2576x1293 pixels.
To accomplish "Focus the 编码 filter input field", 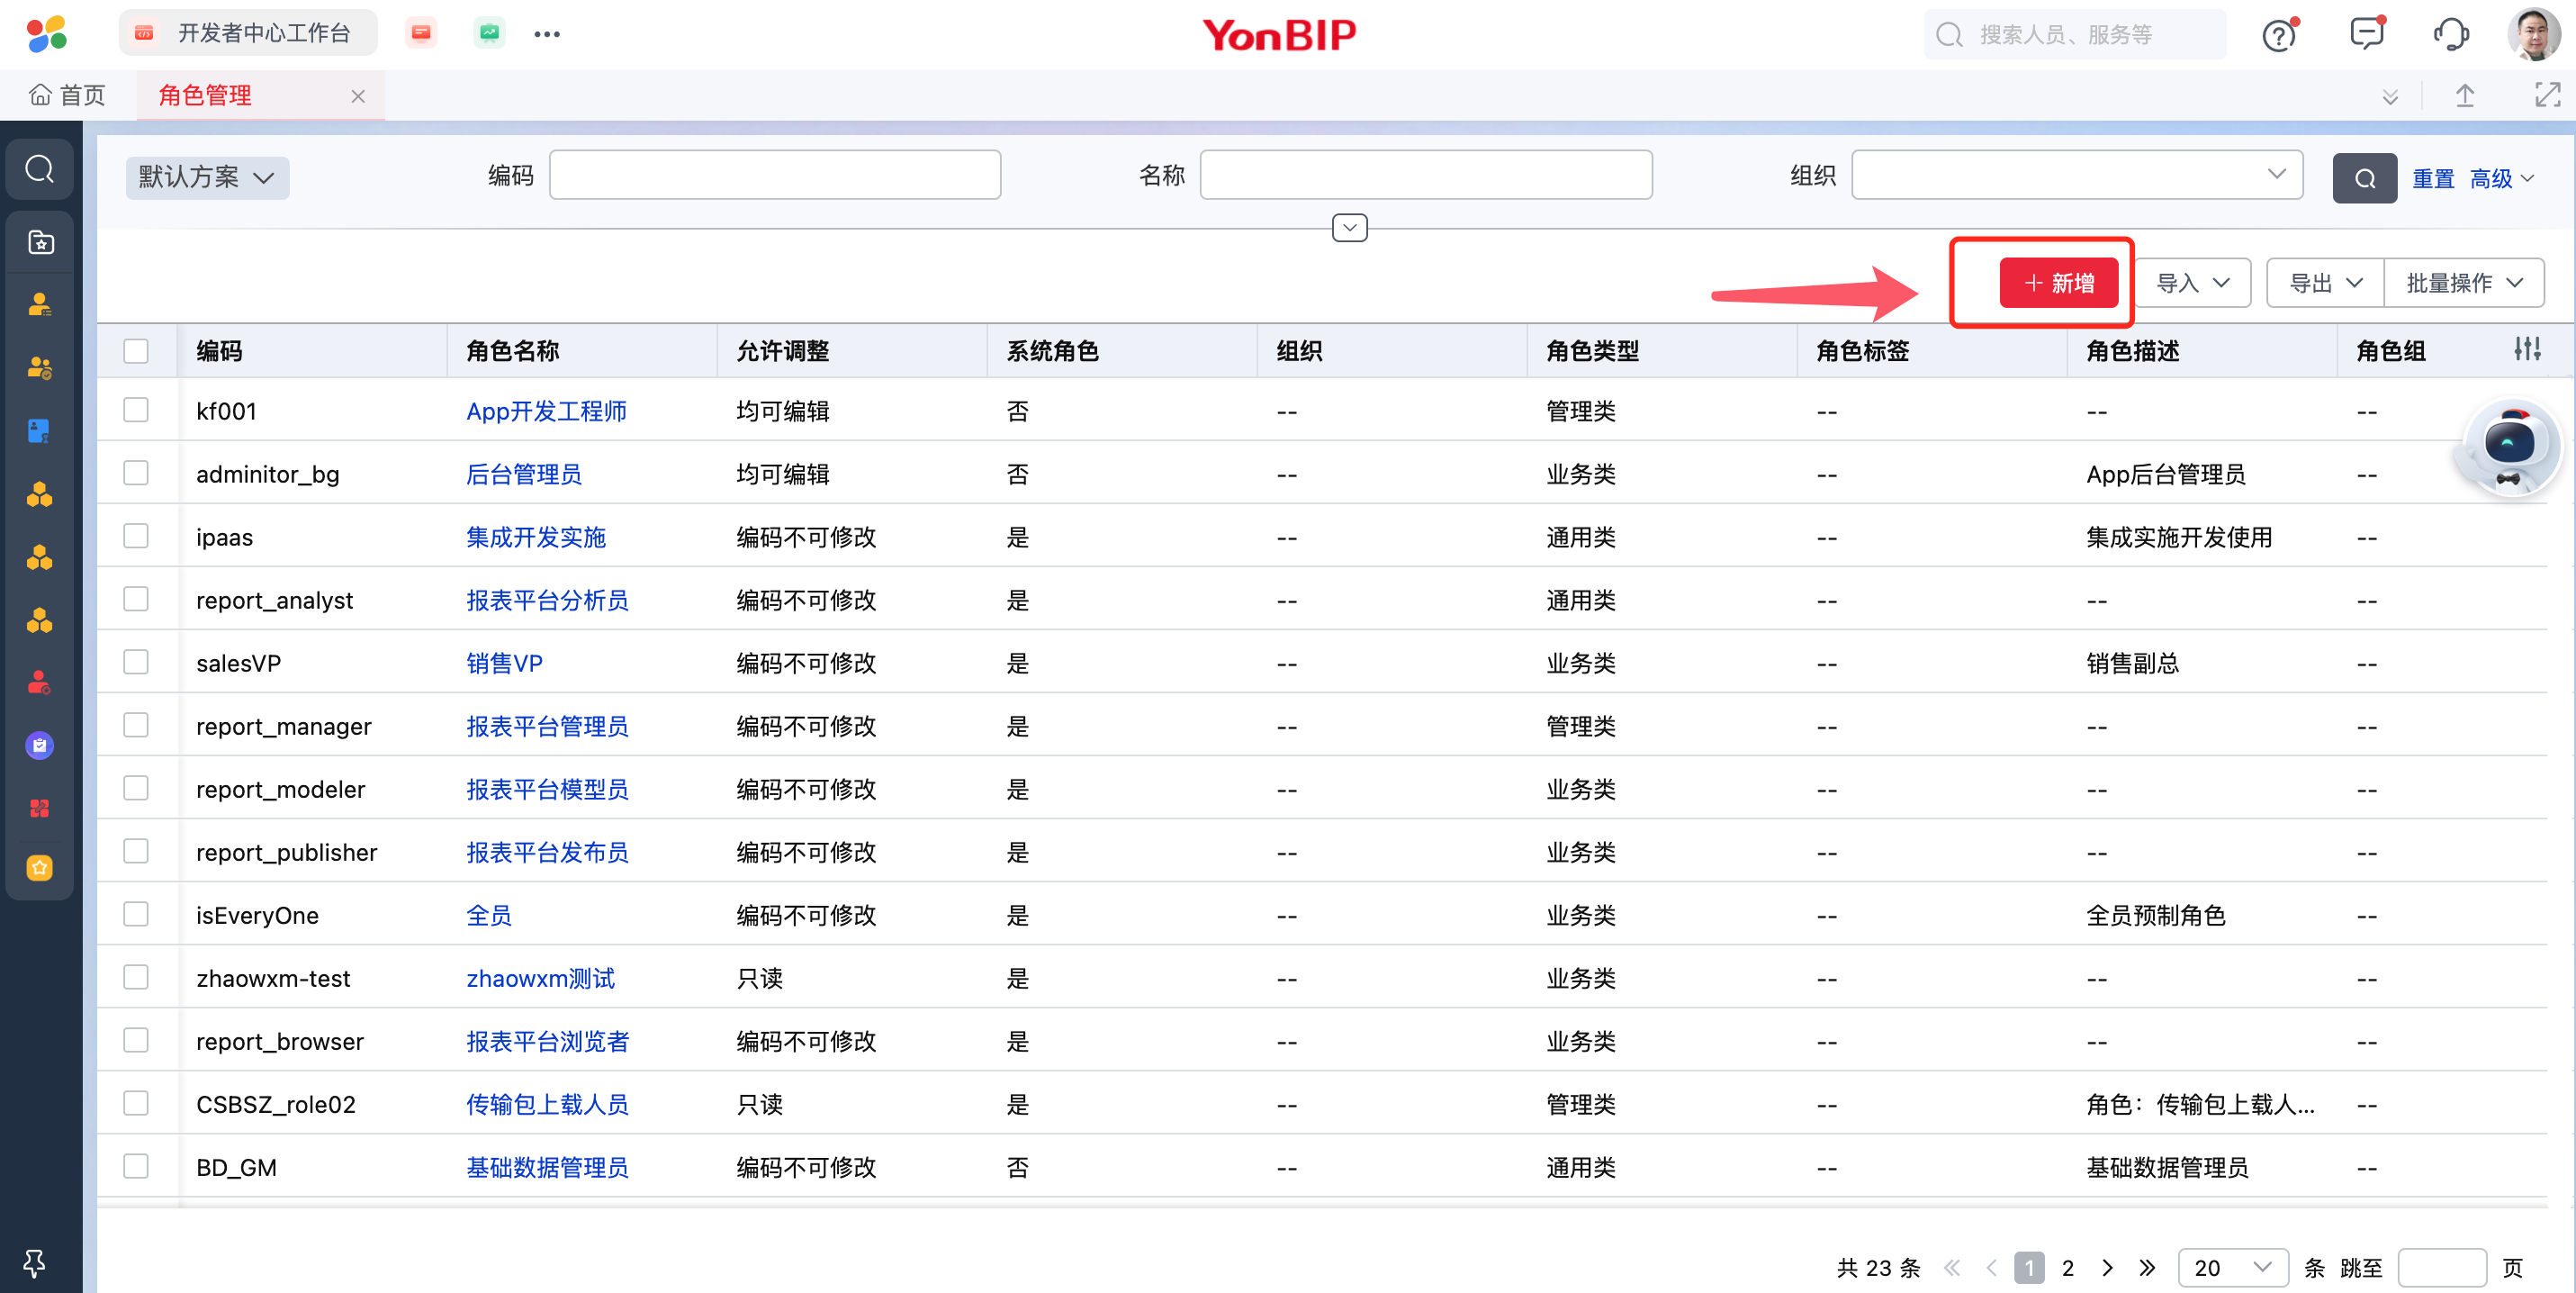I will 774,175.
